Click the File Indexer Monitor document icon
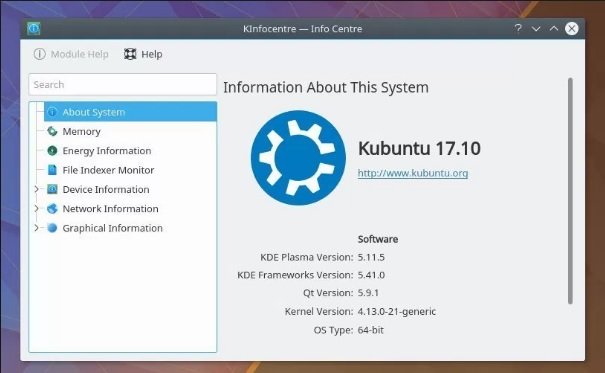This screenshot has width=605, height=373. point(52,170)
